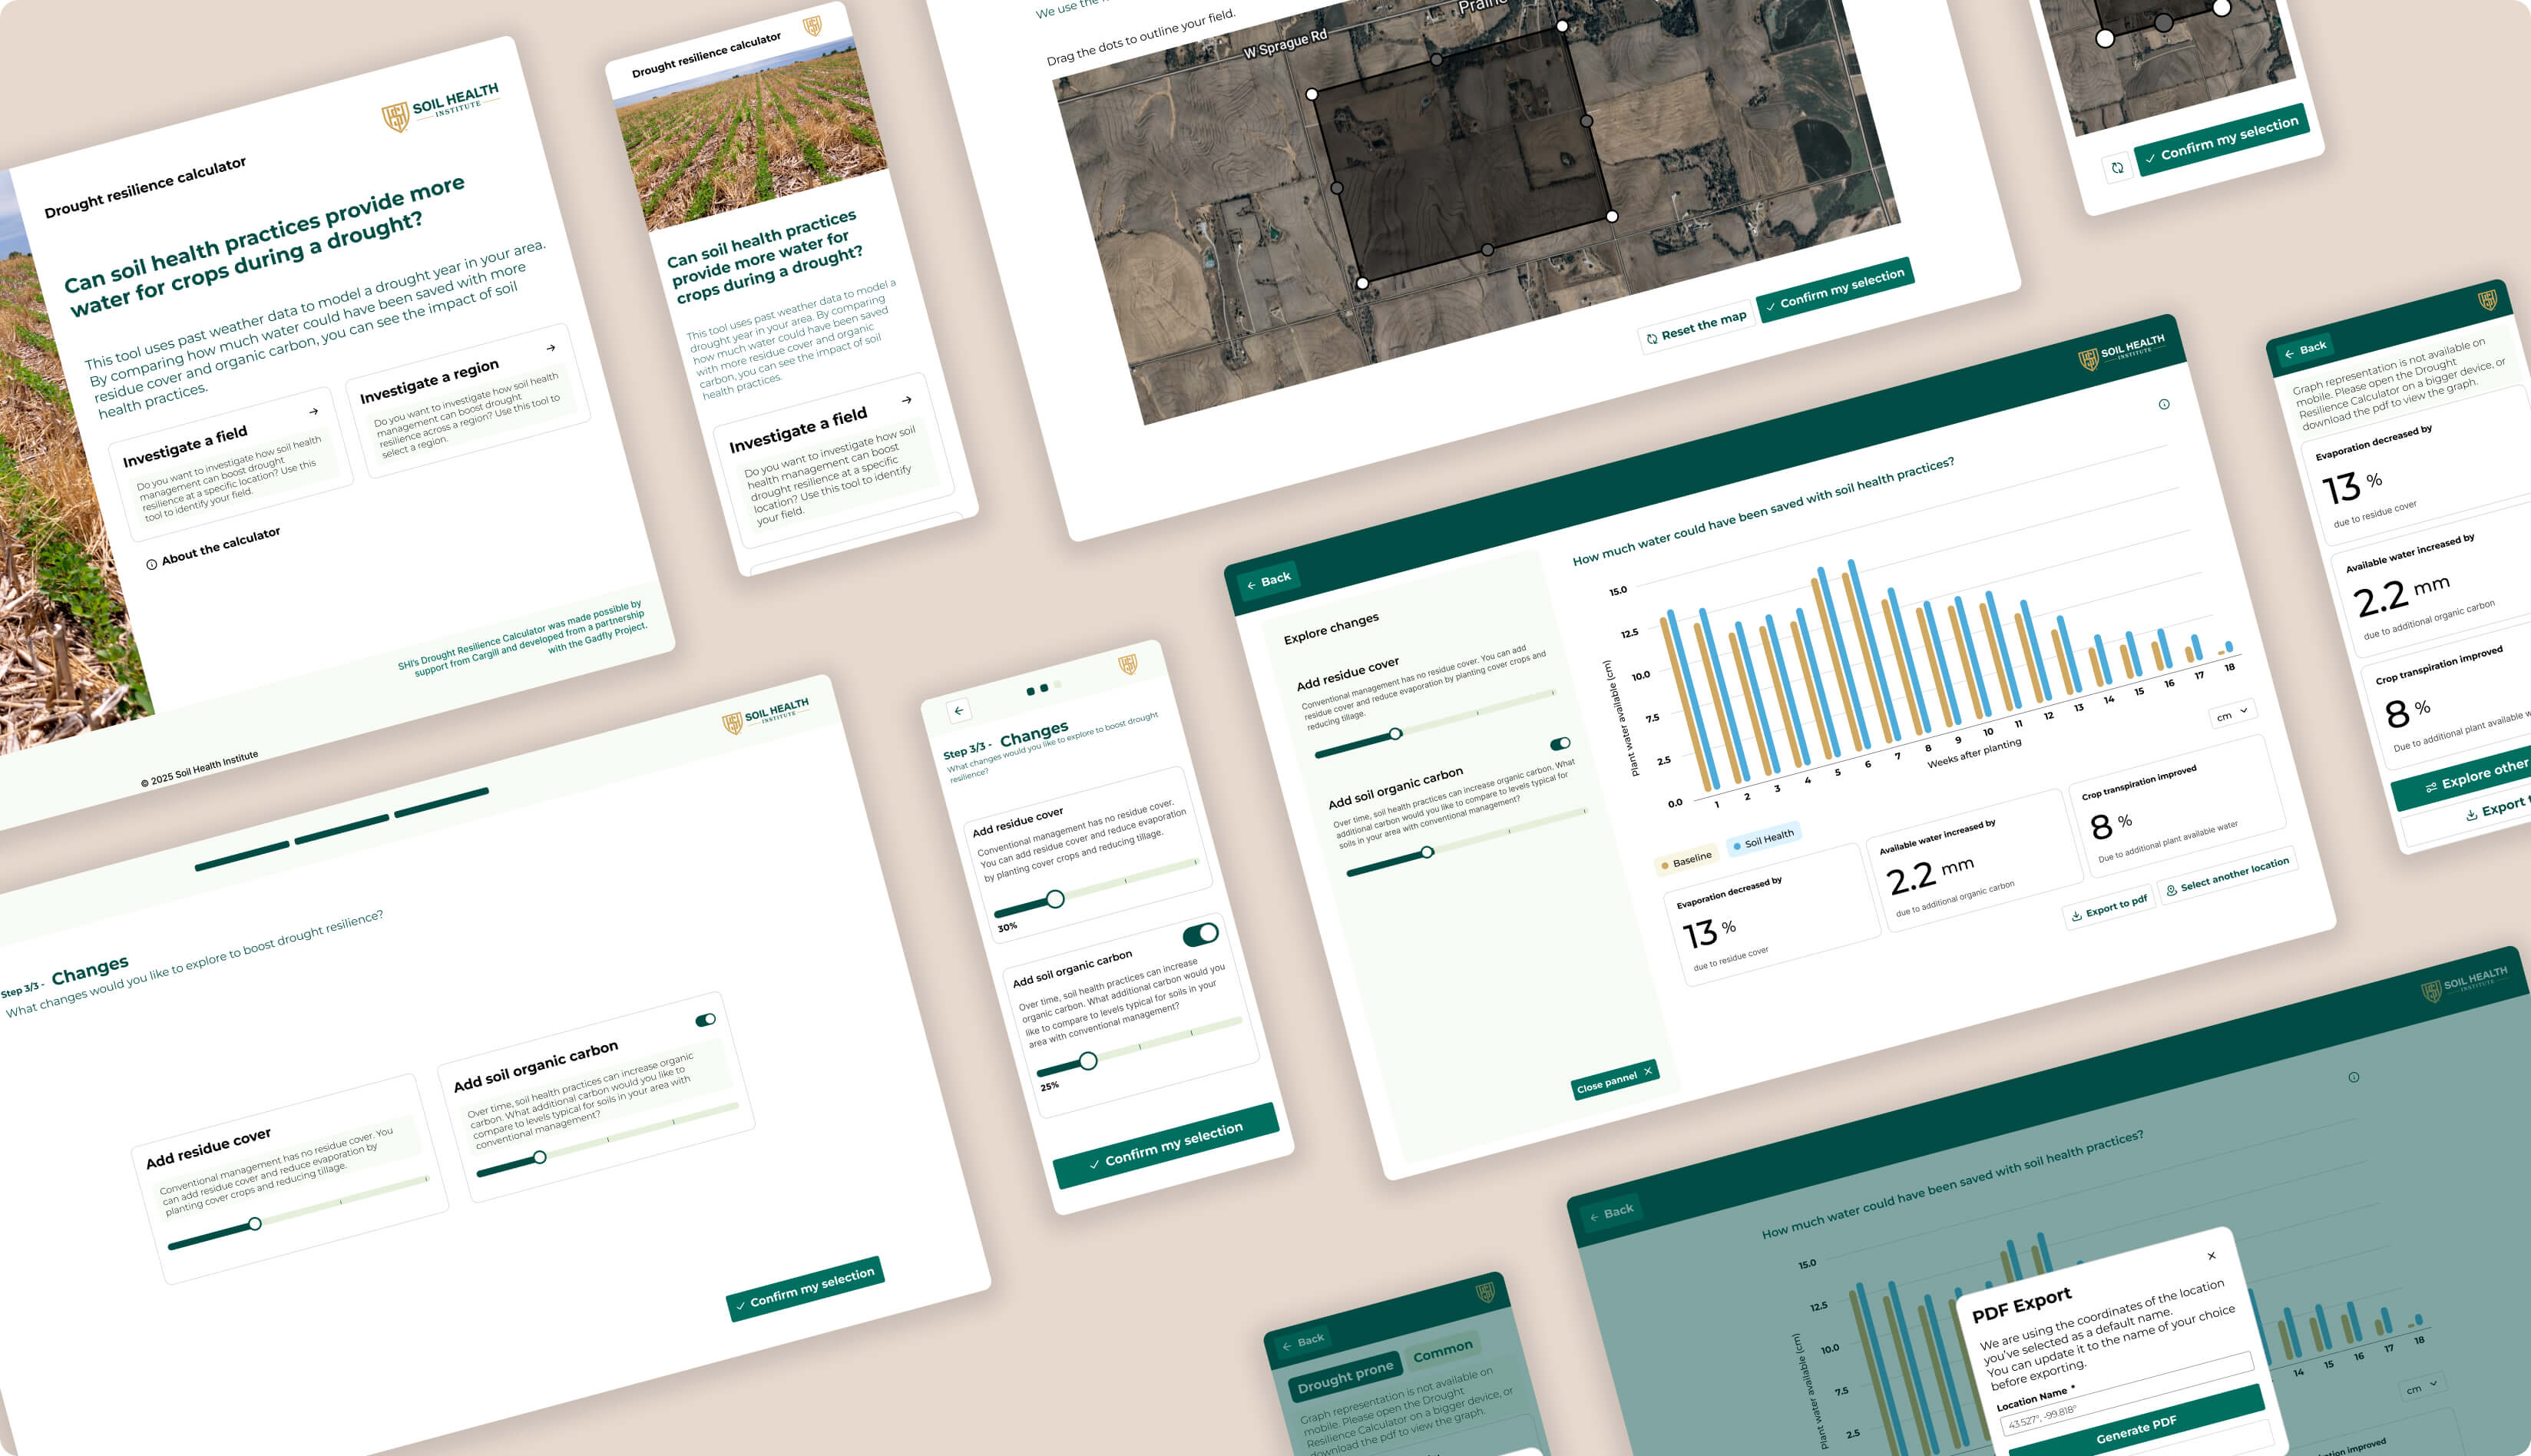Image resolution: width=2531 pixels, height=1456 pixels.
Task: Toggle Add soil organic carbon on the desktop Changes screen
Action: (706, 1020)
